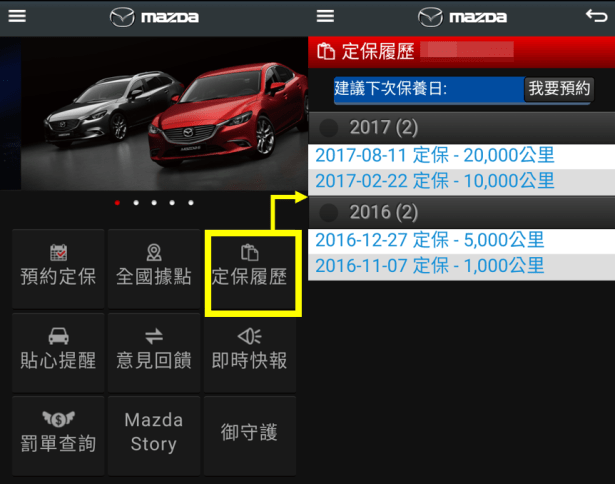Open 即時快報 news tile

[250, 351]
